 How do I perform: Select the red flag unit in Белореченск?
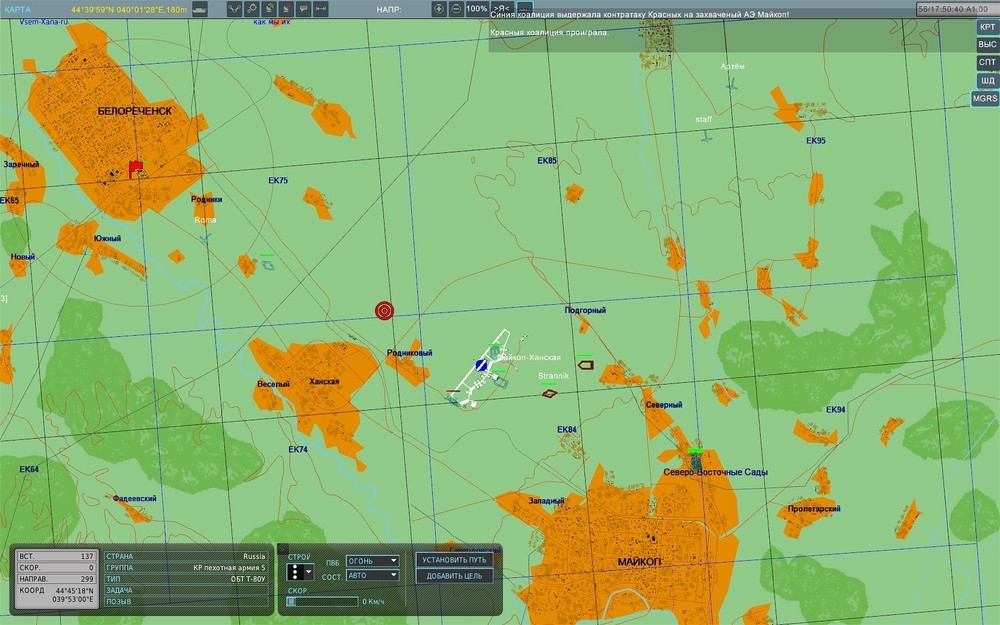click(136, 169)
